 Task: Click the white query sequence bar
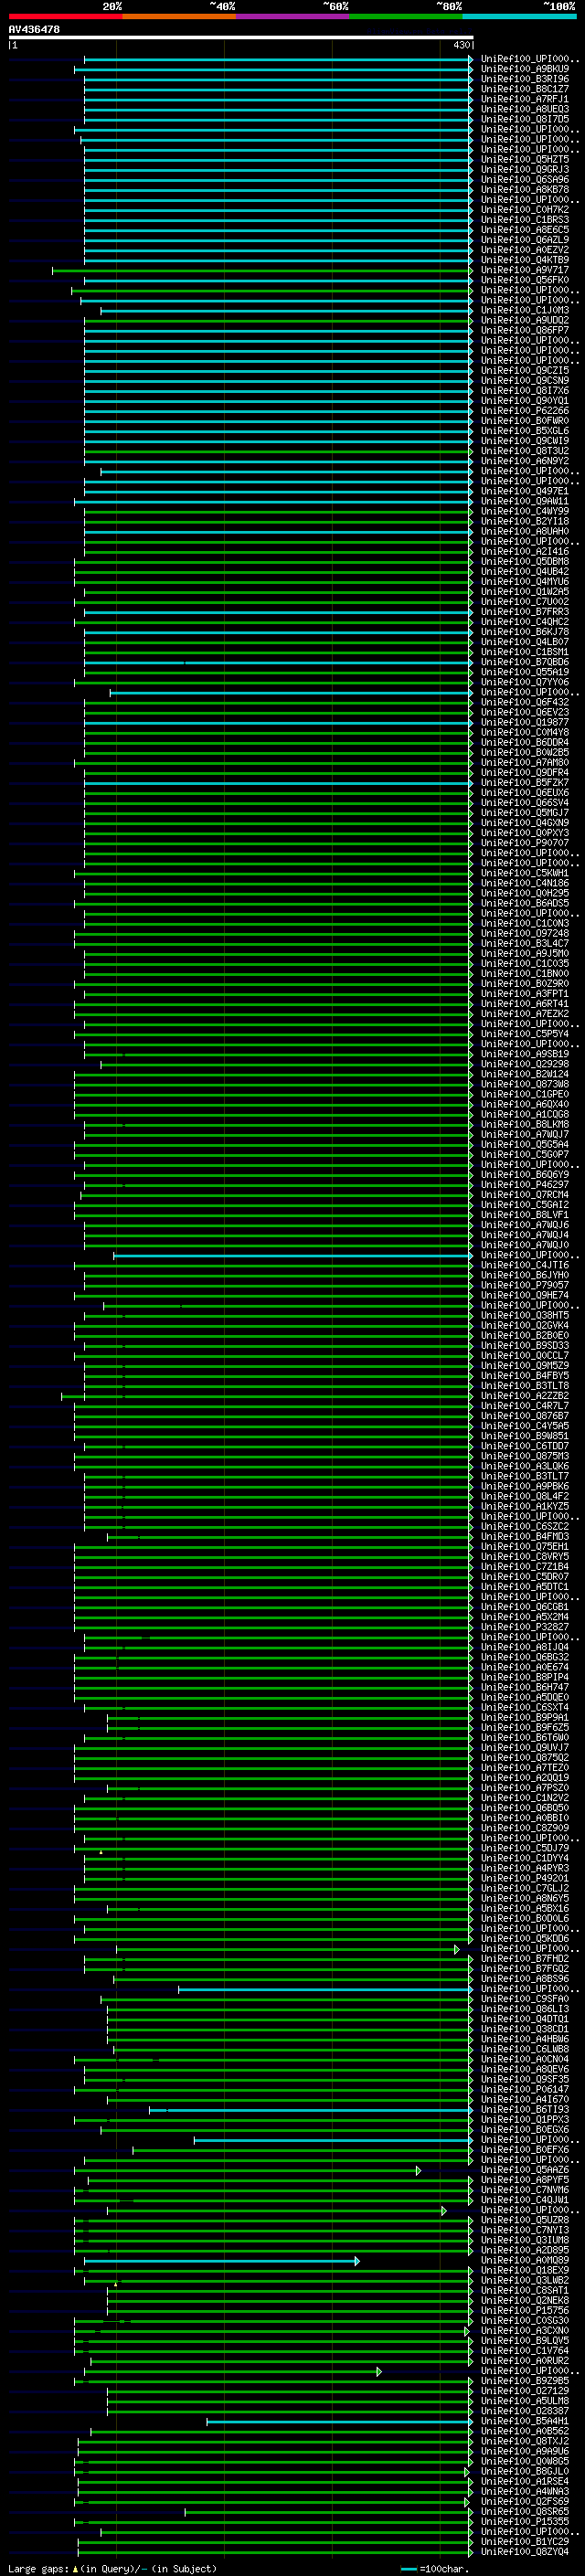[241, 38]
